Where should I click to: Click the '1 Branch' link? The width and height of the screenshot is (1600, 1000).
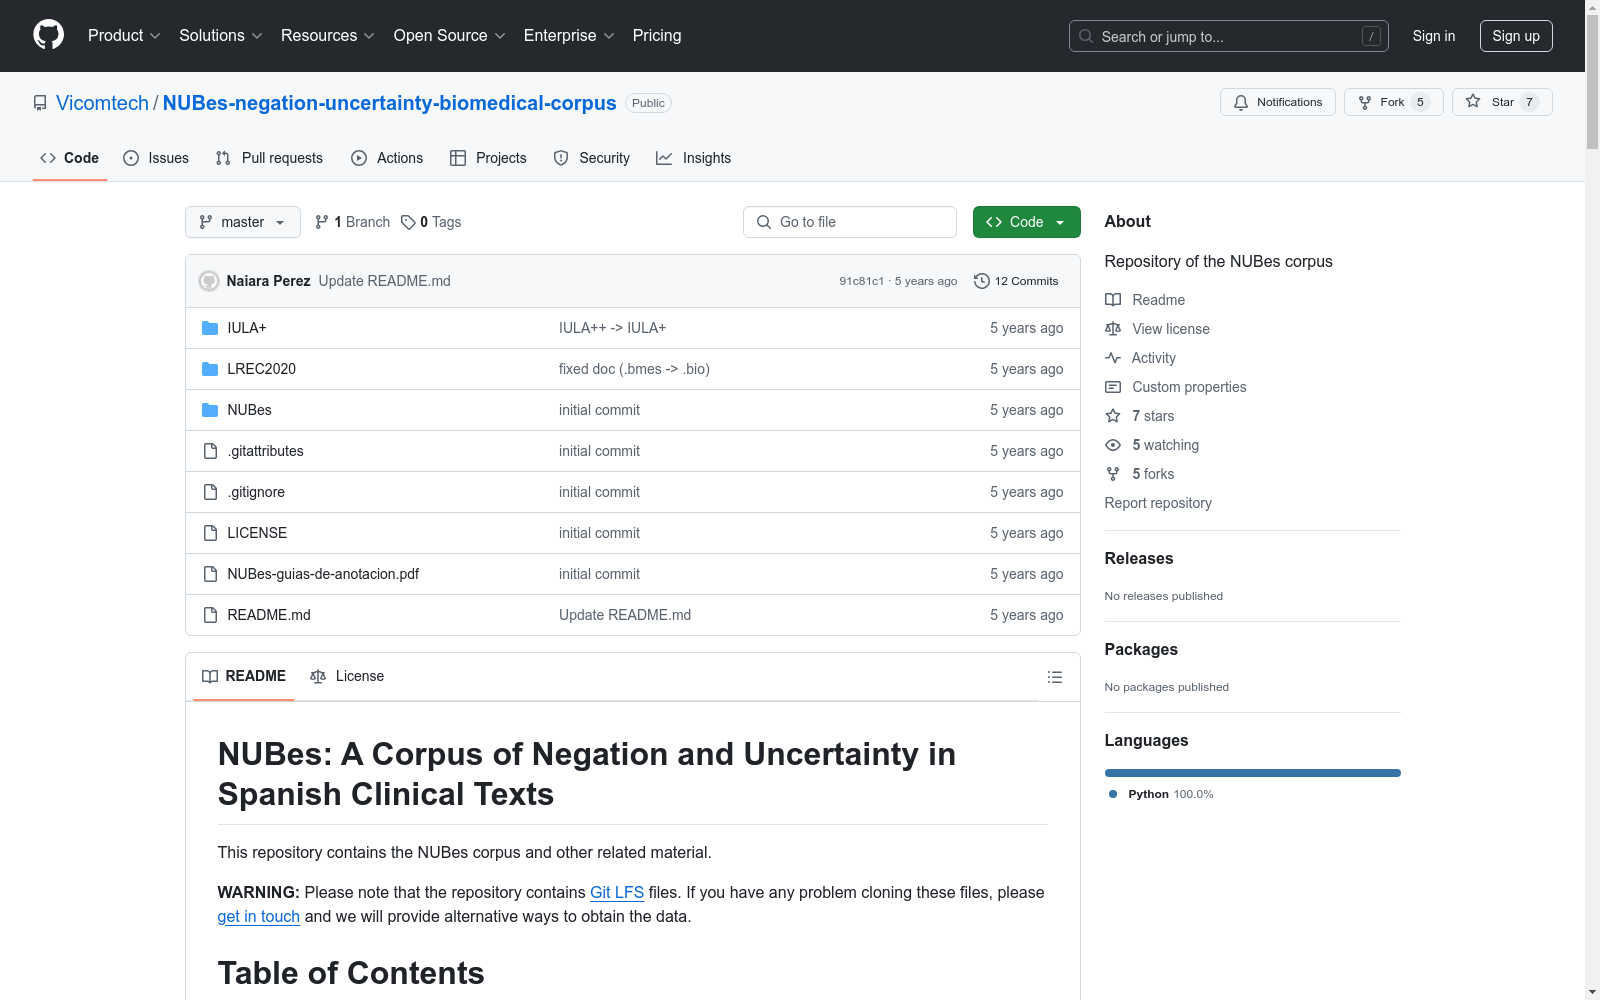tap(352, 222)
